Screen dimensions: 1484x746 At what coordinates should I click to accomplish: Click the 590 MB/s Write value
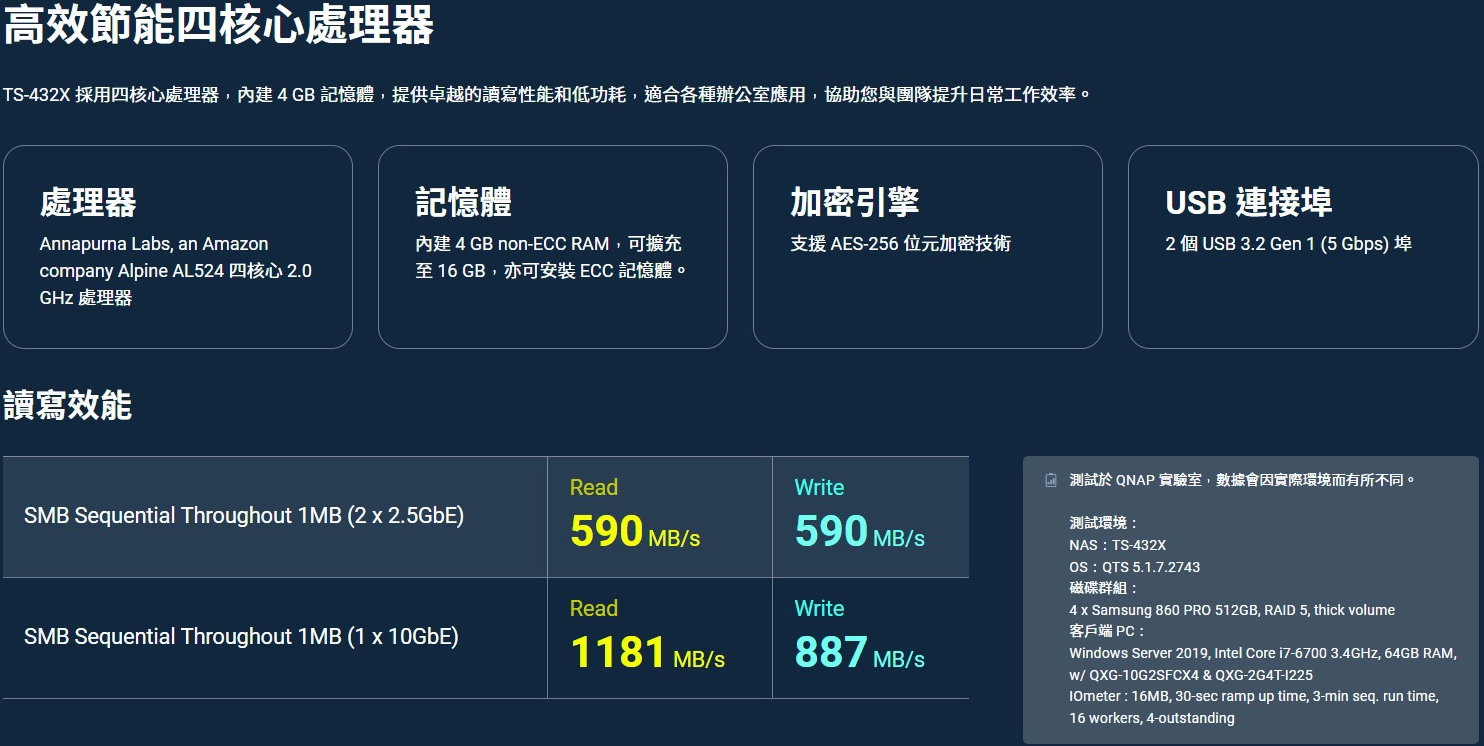860,531
